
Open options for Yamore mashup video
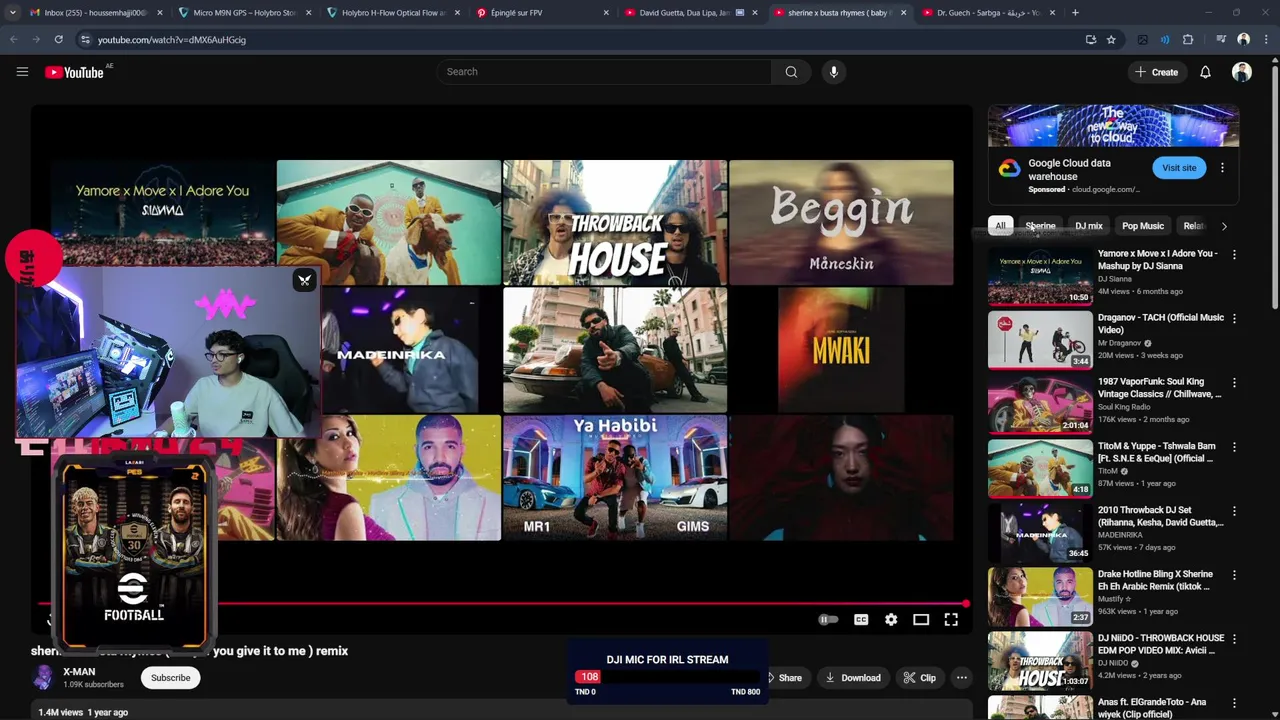(1234, 255)
